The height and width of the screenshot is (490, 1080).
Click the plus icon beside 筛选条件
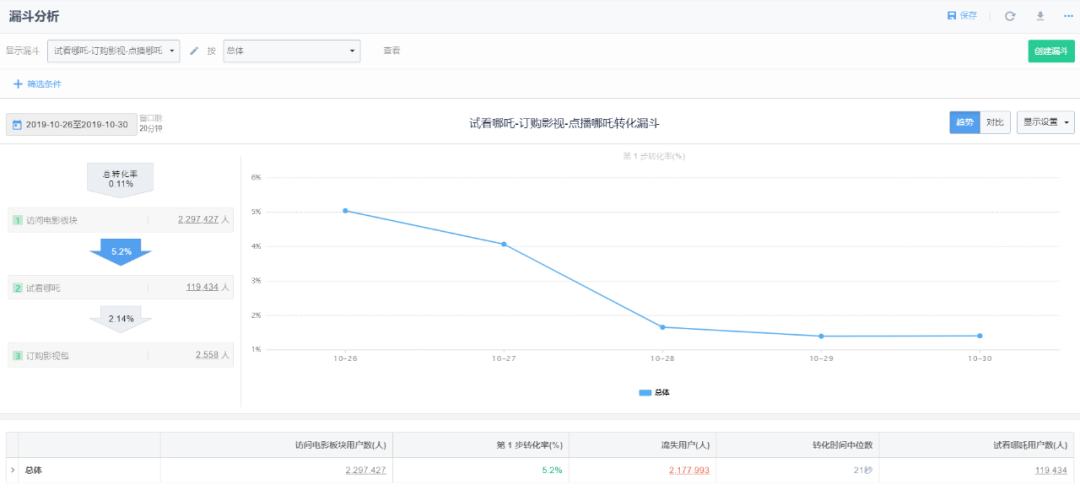[x=17, y=84]
